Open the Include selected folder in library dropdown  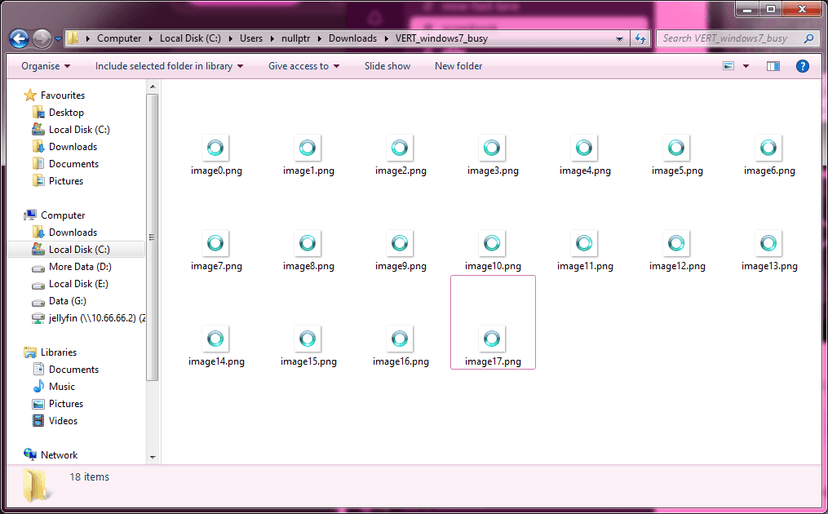(x=169, y=66)
